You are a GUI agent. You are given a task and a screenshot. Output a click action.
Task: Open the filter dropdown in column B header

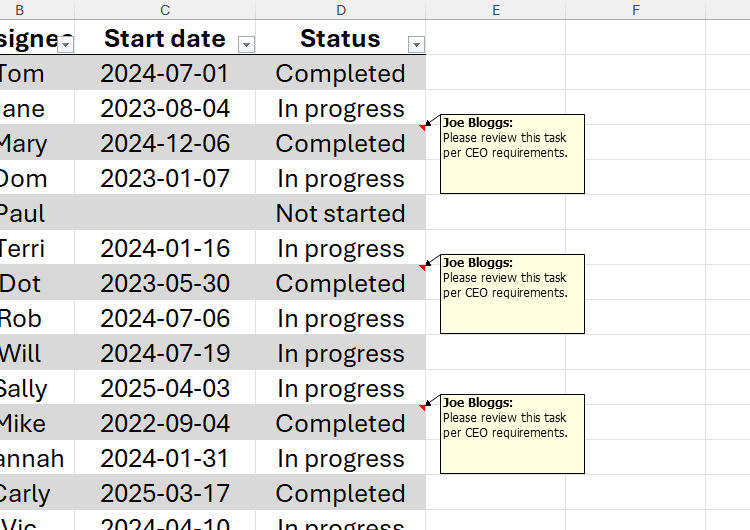pyautogui.click(x=66, y=44)
